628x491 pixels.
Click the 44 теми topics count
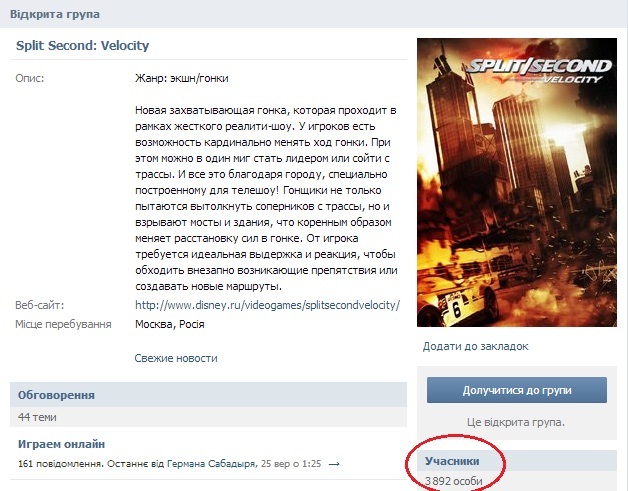[37, 417]
